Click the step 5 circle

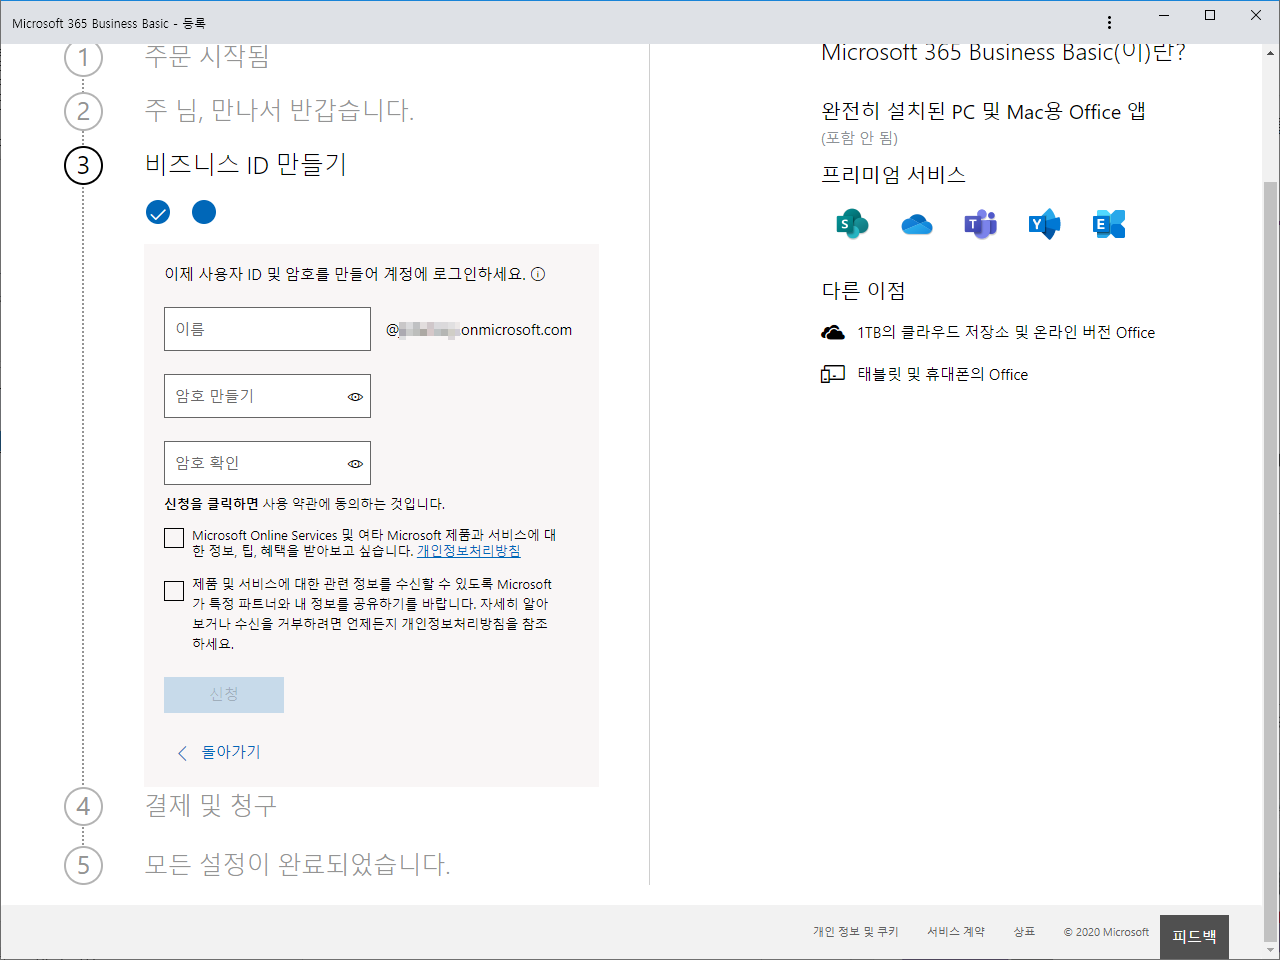tap(84, 865)
